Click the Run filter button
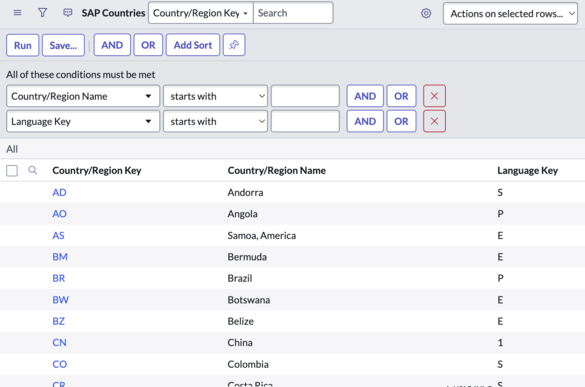Image resolution: width=585 pixels, height=387 pixels. pyautogui.click(x=22, y=45)
